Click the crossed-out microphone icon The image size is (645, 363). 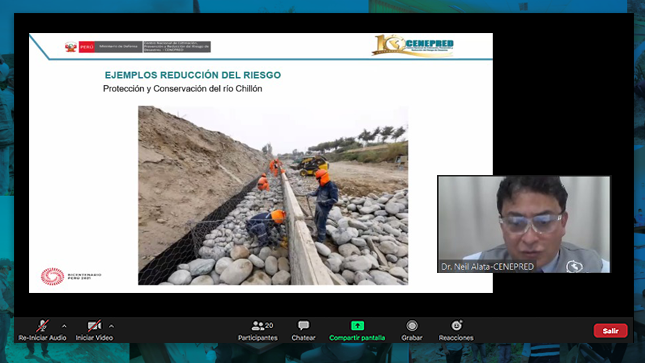tap(42, 326)
